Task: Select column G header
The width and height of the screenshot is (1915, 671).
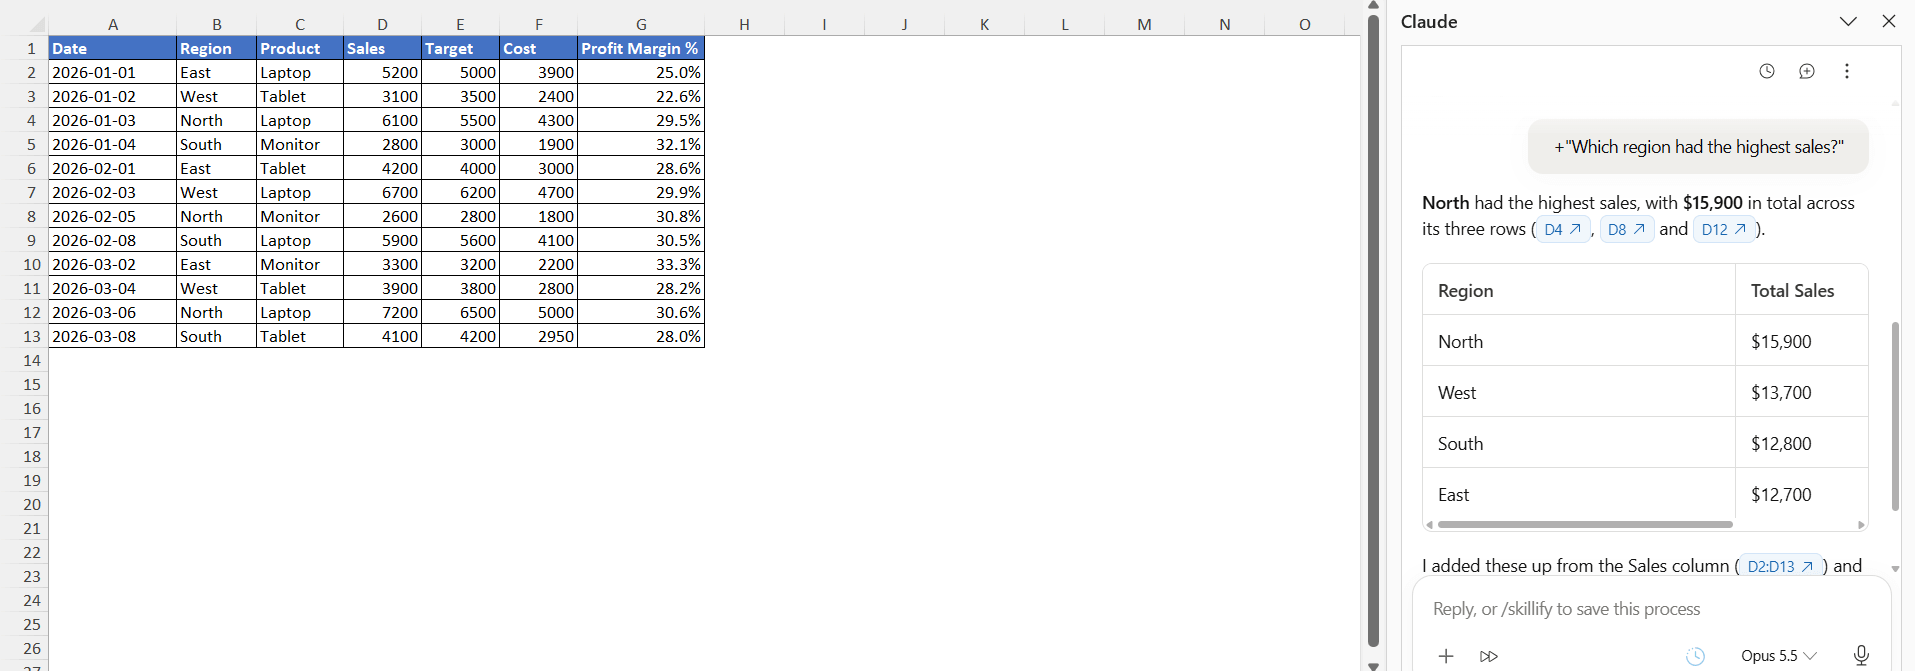Action: tap(641, 24)
